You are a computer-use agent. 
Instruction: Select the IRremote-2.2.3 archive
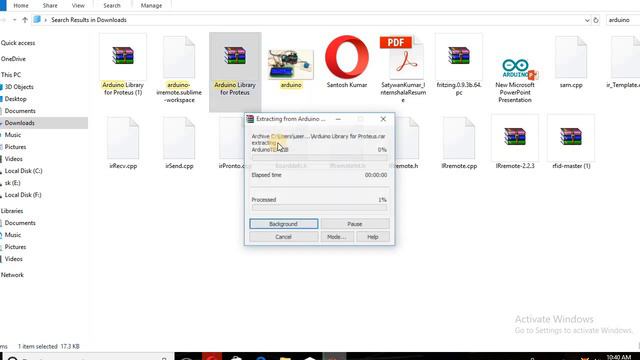515,143
